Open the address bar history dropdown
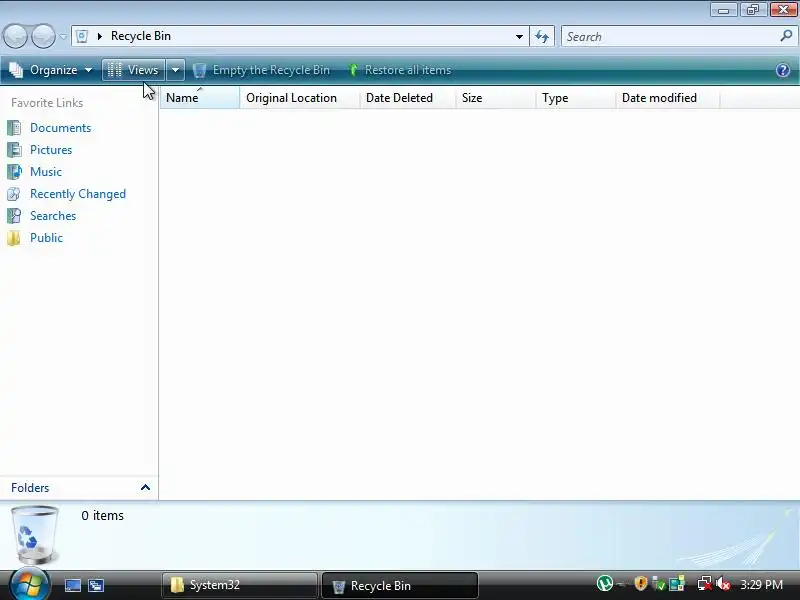 coord(519,36)
